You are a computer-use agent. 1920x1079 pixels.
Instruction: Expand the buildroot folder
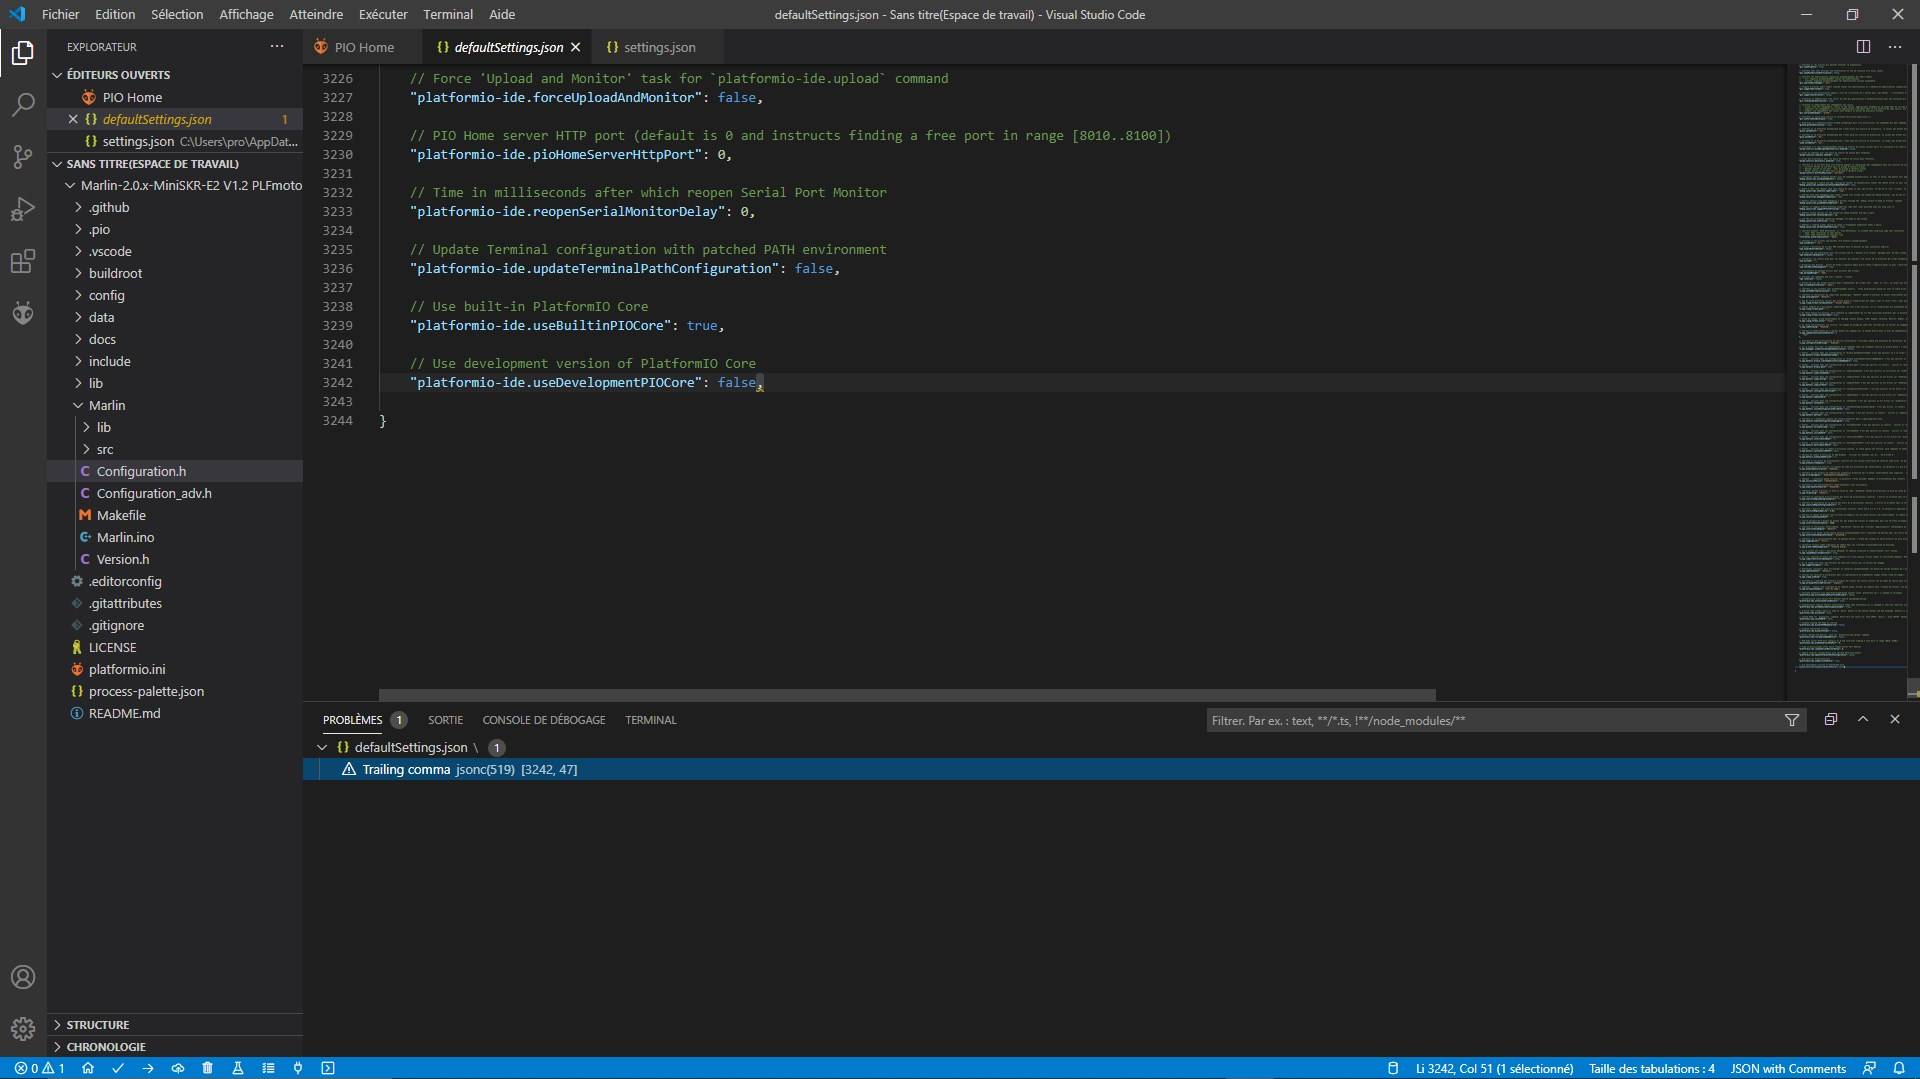pos(115,273)
